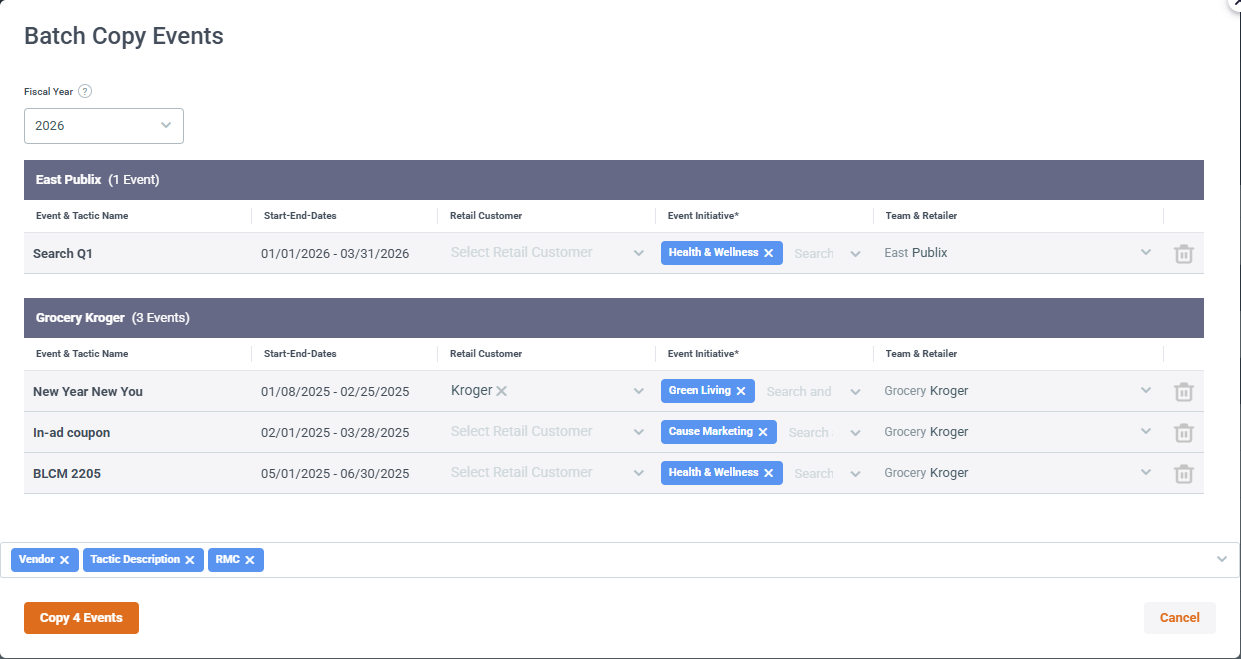1241x659 pixels.
Task: Click the Grocery Kroger group header
Action: click(x=614, y=318)
